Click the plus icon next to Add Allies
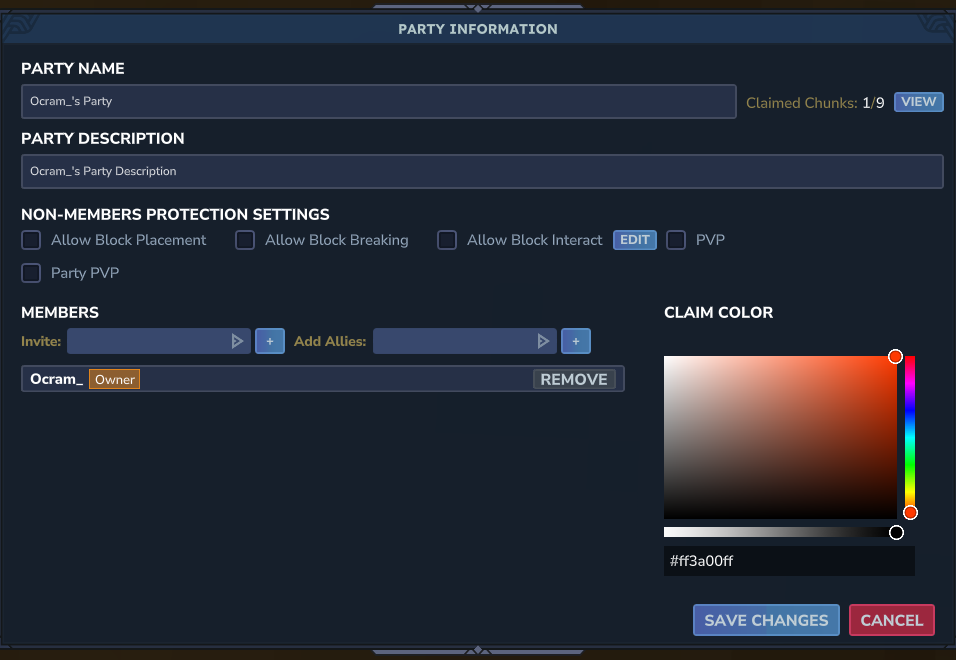Viewport: 956px width, 660px height. coord(576,341)
